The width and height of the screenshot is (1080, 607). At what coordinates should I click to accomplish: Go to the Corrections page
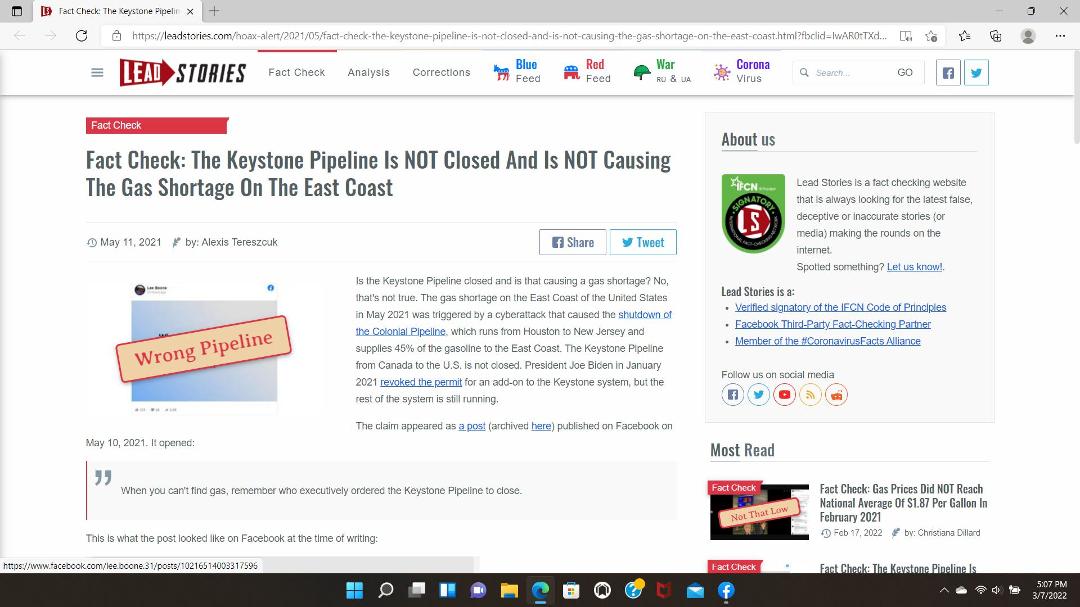442,72
